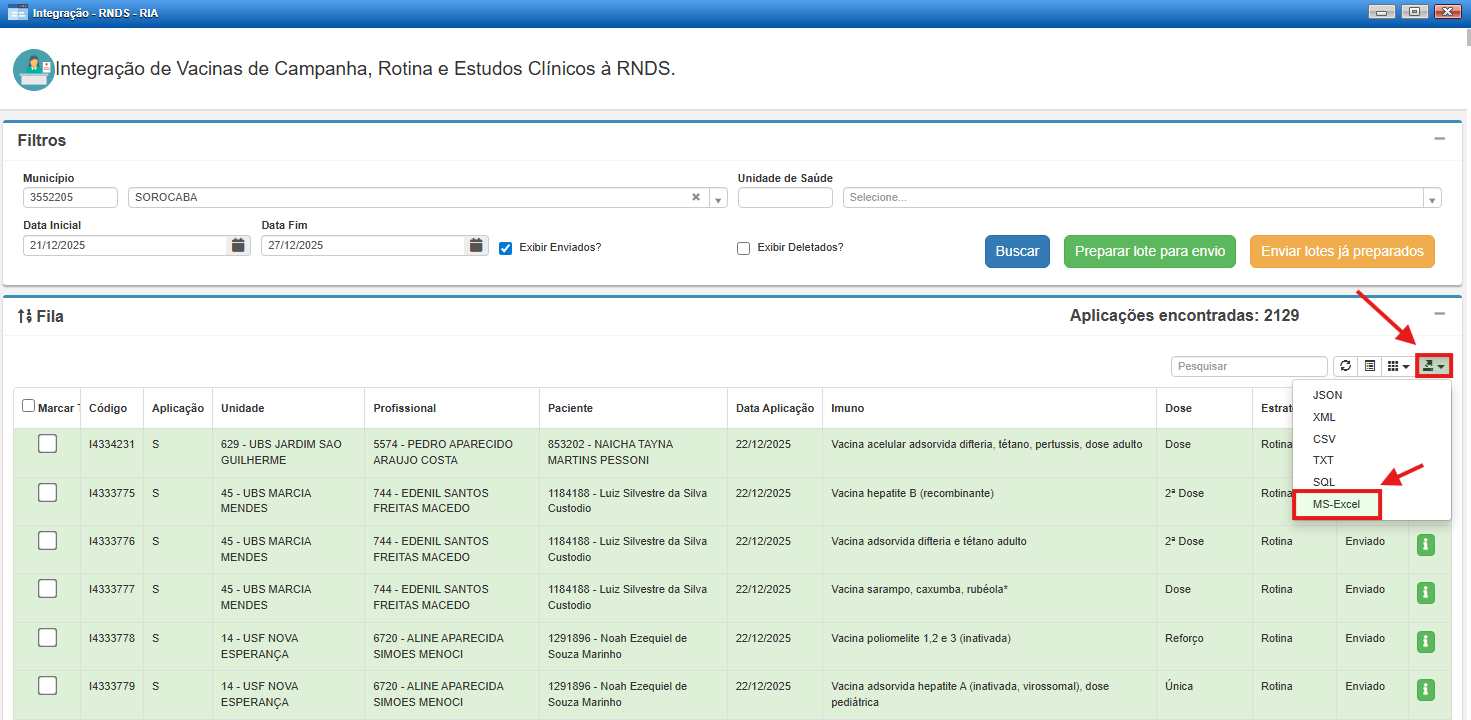The width and height of the screenshot is (1471, 720).
Task: Click the Buscar button
Action: 1017,252
